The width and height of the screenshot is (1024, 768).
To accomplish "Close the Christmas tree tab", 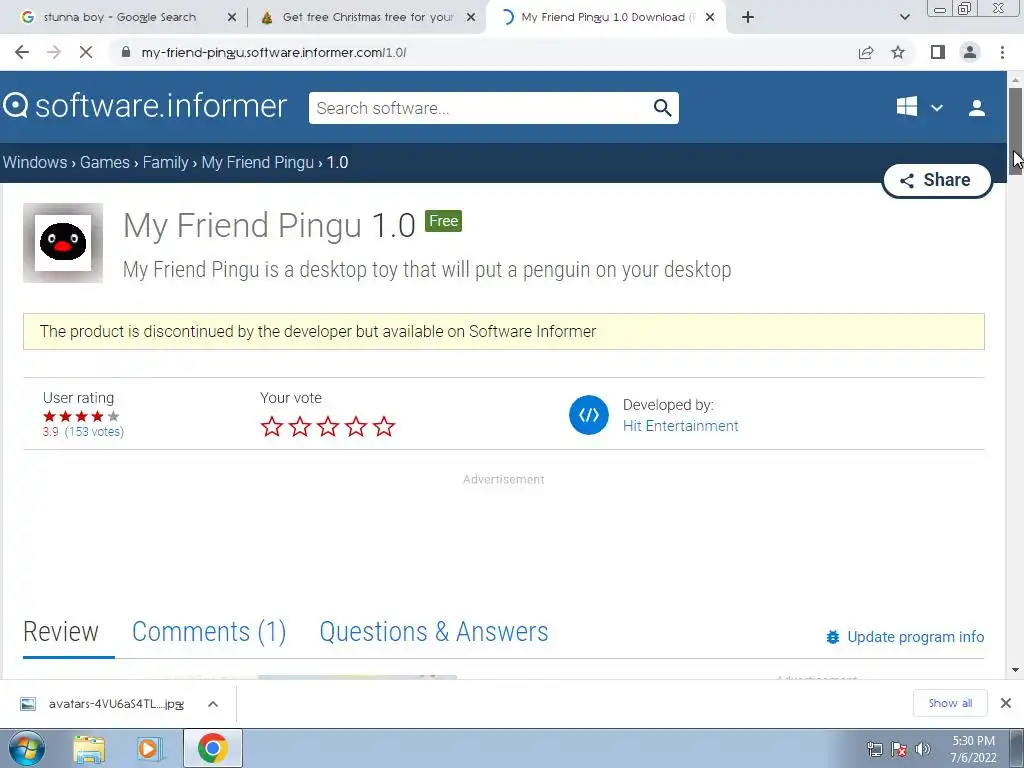I will (x=471, y=18).
